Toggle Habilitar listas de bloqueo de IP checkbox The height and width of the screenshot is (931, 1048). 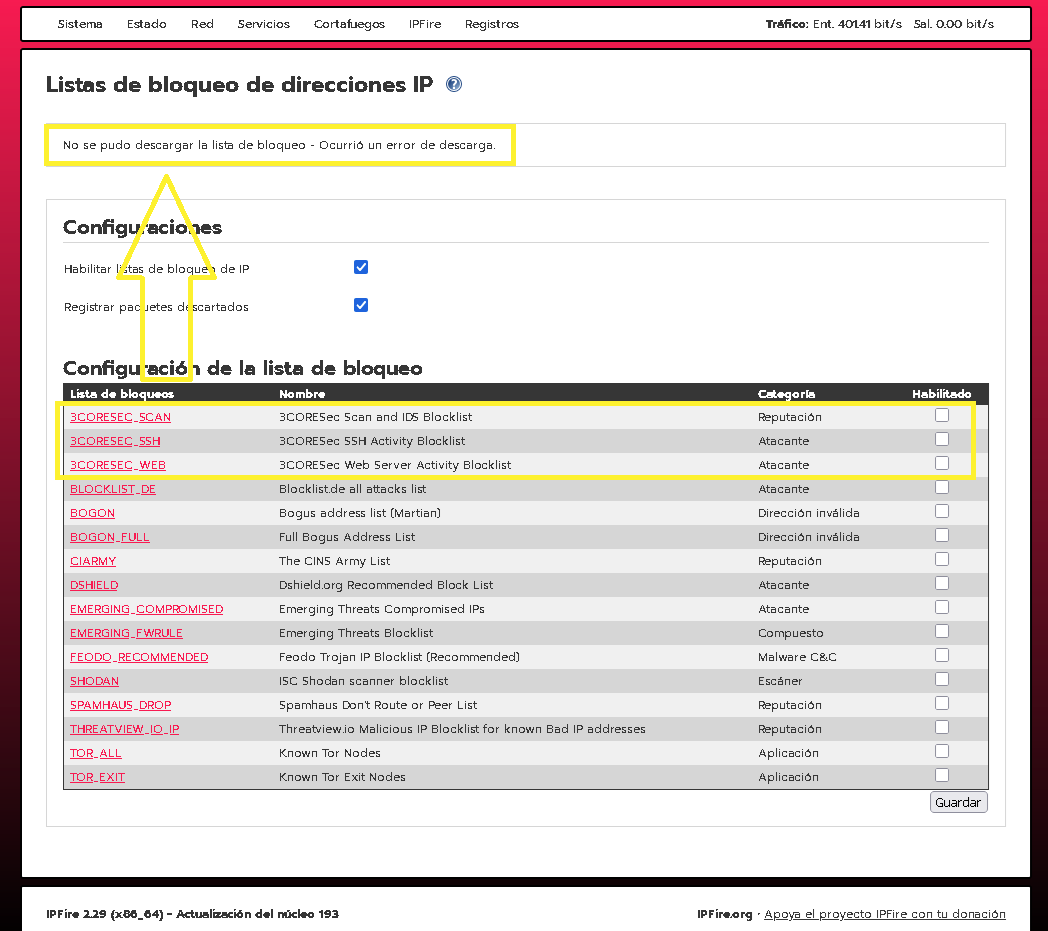click(361, 267)
